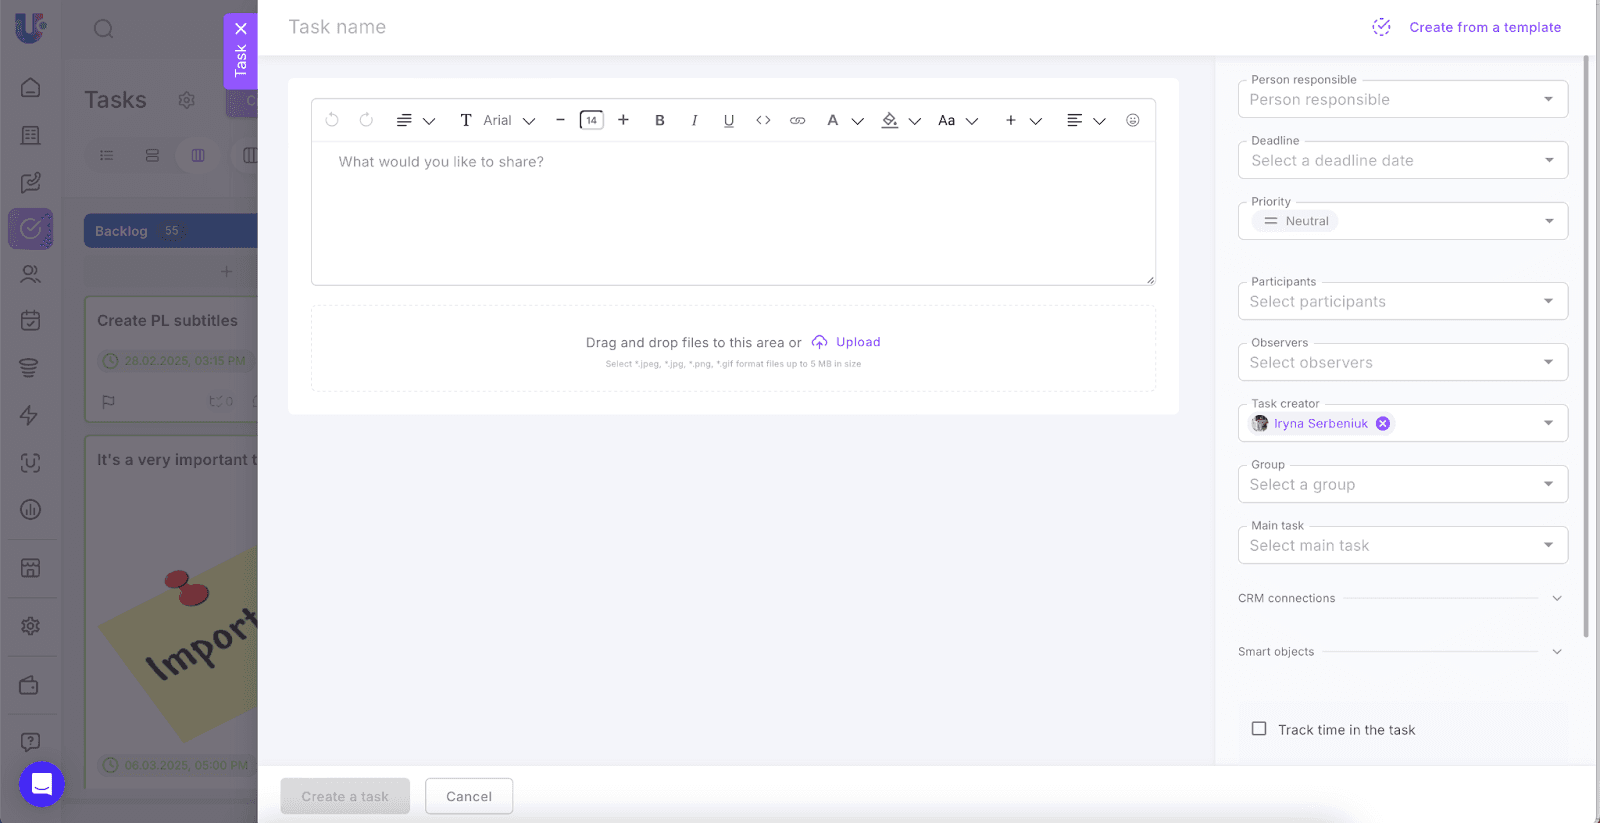The width and height of the screenshot is (1600, 823).
Task: Remove Iryna Serbeniuk from Task creator
Action: pos(1383,424)
